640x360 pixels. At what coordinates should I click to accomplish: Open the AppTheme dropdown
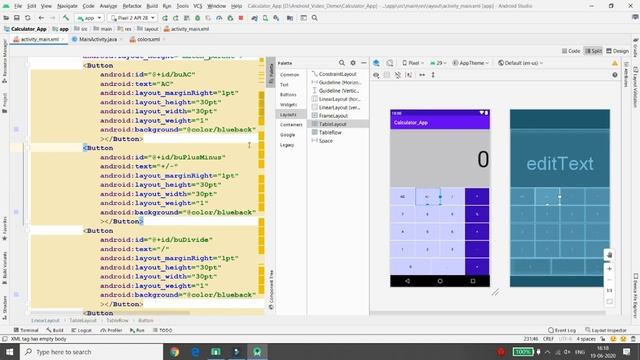click(x=470, y=63)
